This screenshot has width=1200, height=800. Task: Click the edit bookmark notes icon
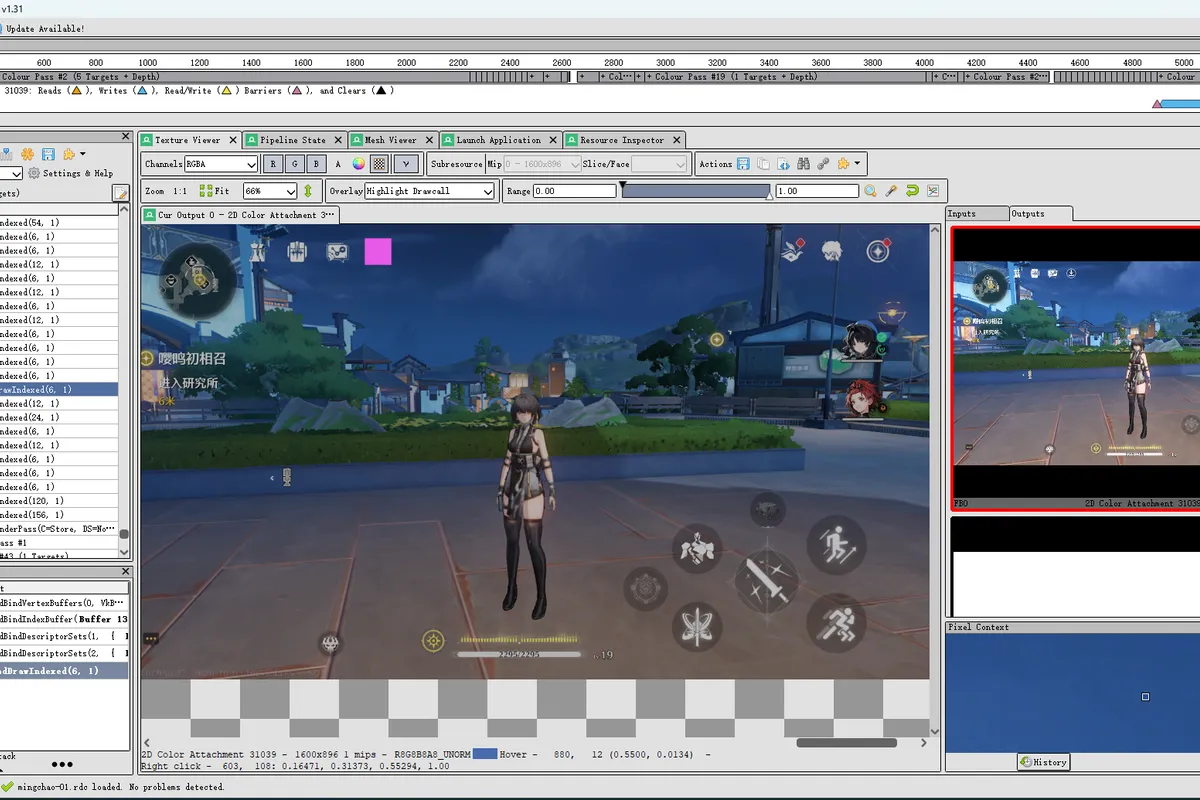(121, 193)
